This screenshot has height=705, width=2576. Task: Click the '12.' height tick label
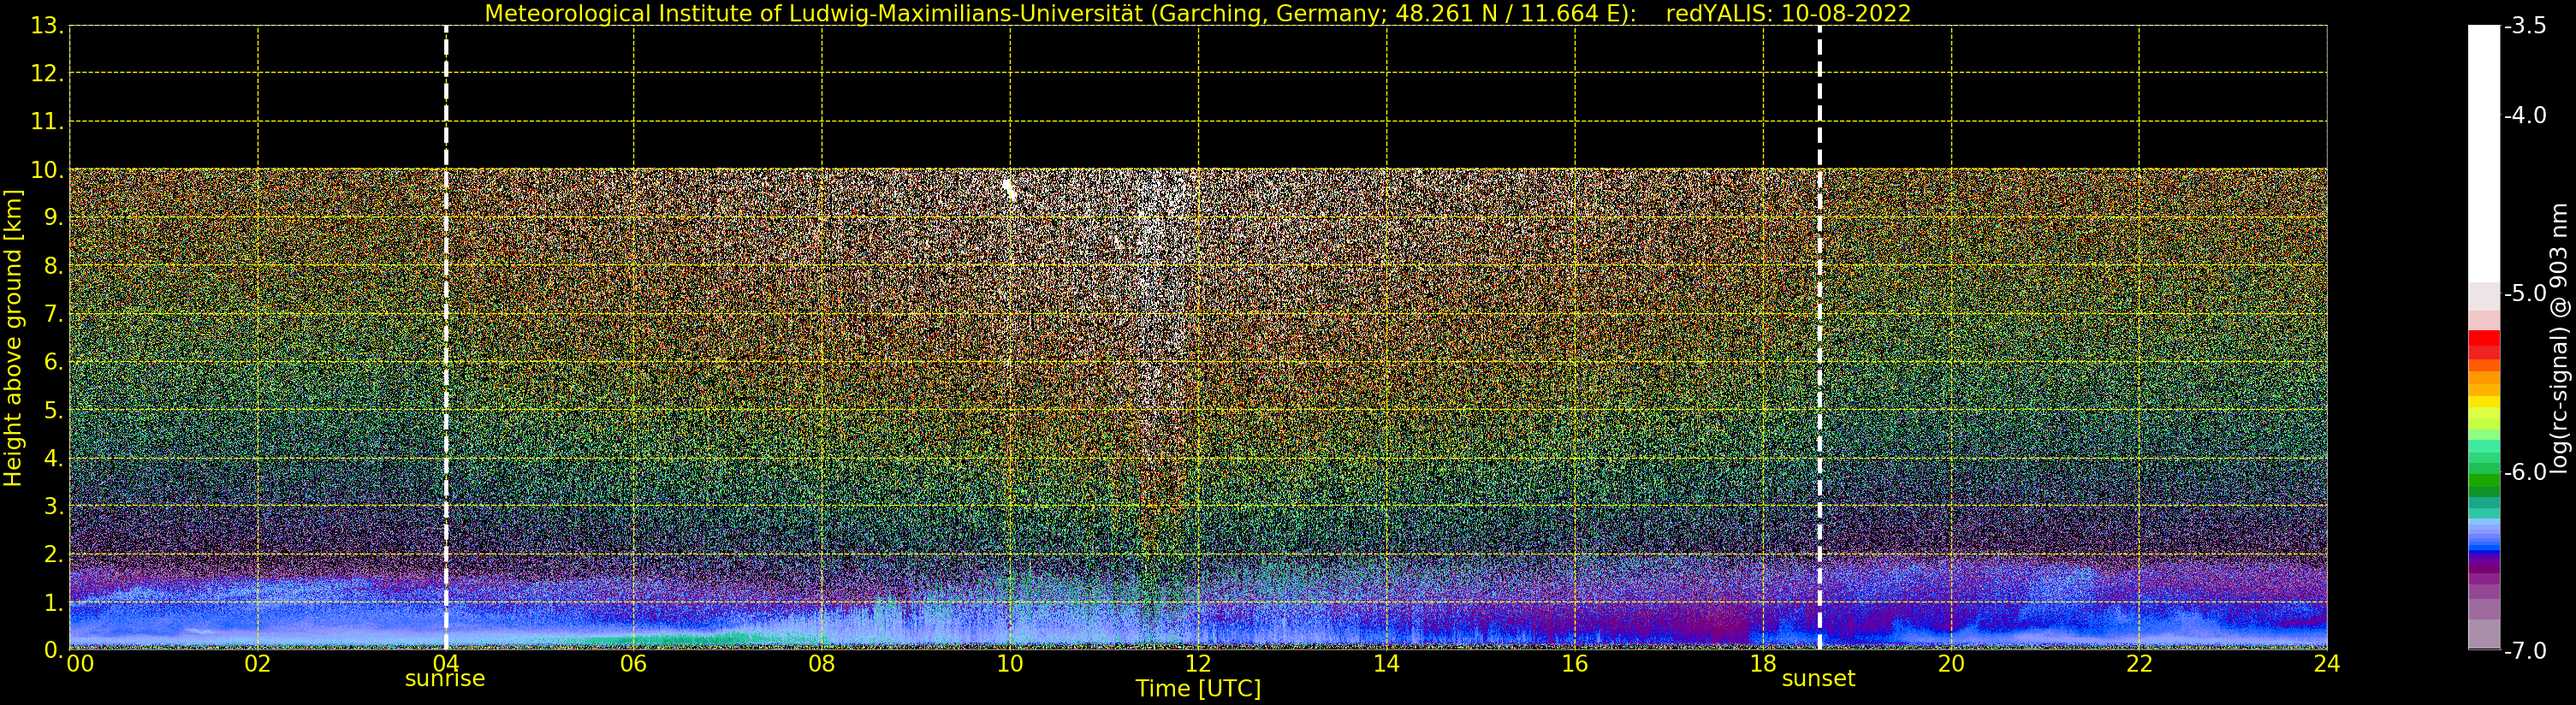tap(47, 73)
